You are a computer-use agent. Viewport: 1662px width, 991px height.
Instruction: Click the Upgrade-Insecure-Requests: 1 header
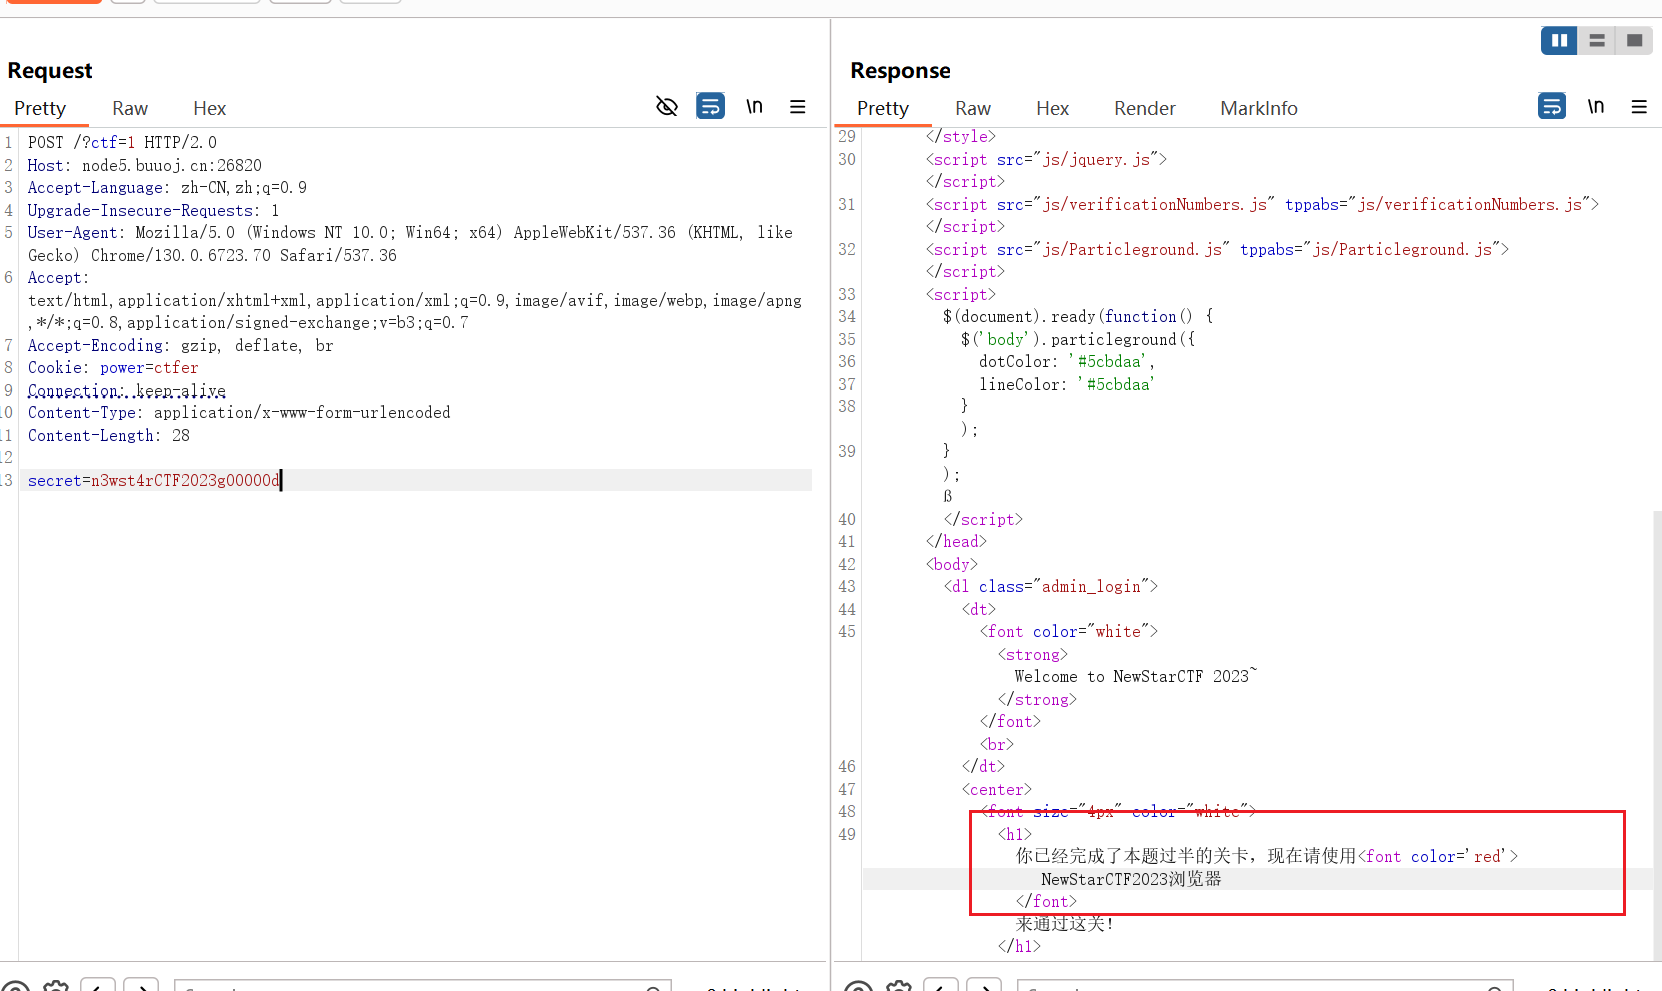(153, 211)
